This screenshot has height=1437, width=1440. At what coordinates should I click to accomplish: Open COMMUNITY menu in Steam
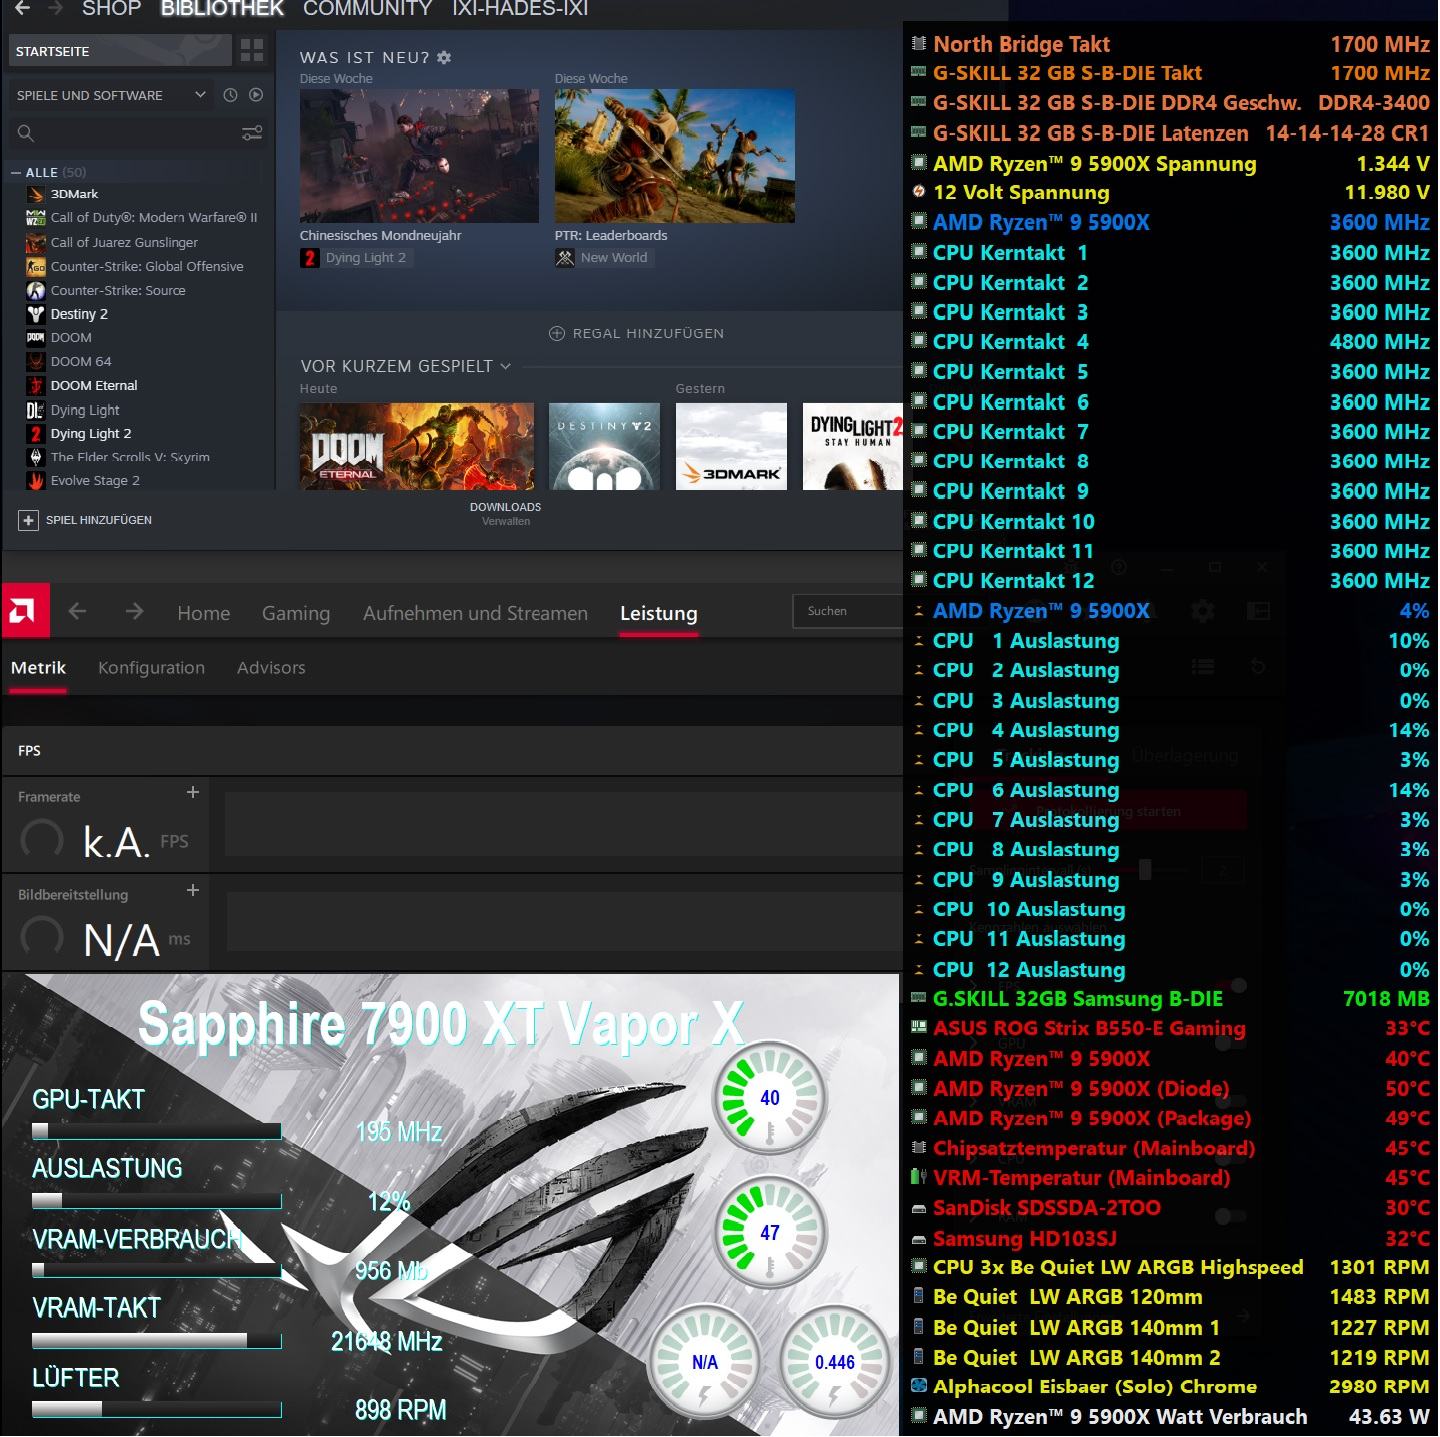point(367,9)
